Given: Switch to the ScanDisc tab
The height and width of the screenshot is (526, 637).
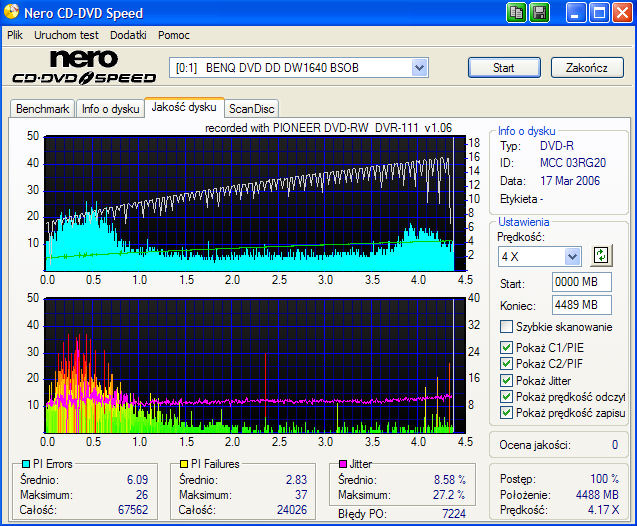Looking at the screenshot, I should click(251, 109).
